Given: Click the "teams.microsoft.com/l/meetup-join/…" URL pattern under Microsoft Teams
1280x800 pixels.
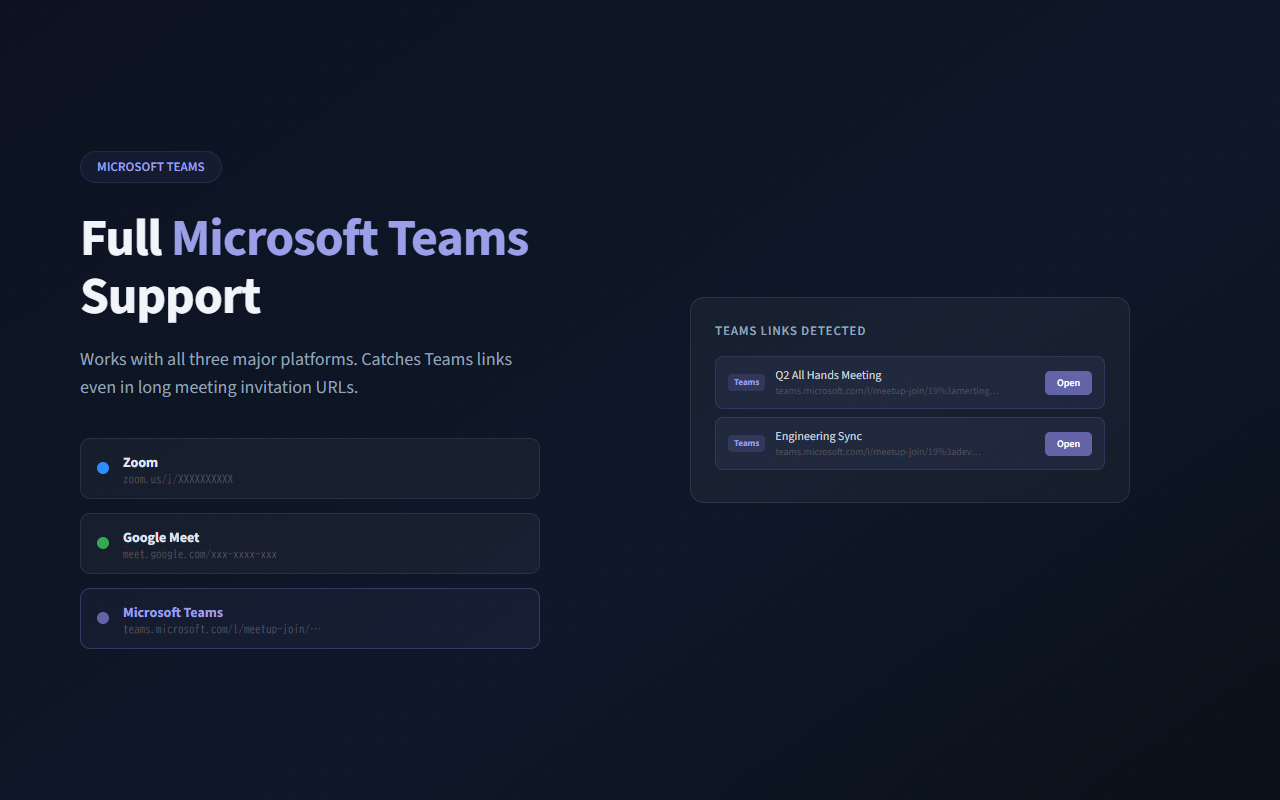Looking at the screenshot, I should click(222, 629).
